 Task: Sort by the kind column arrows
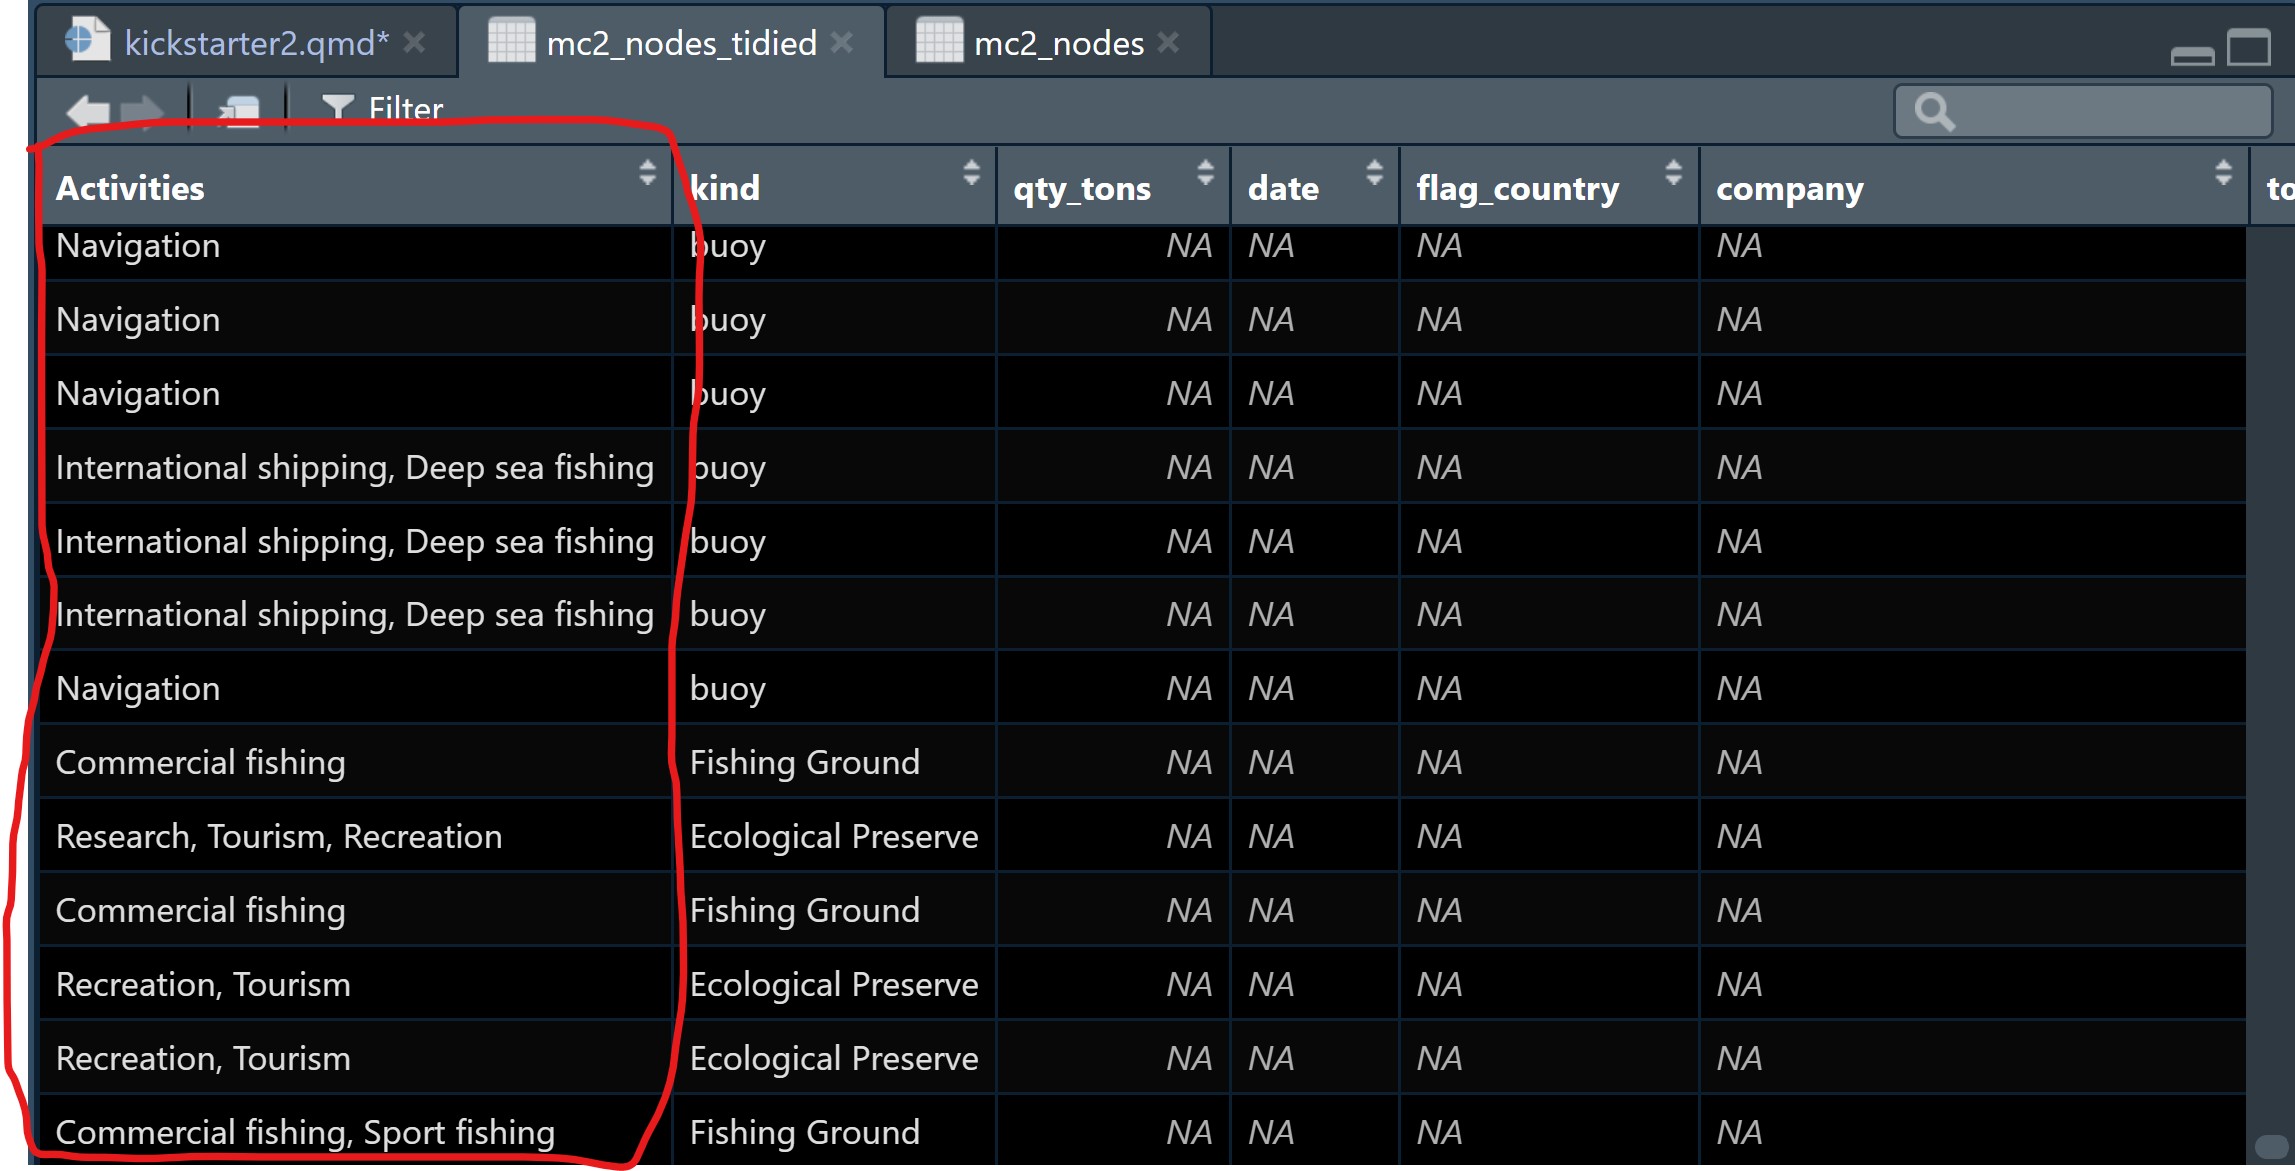pyautogui.click(x=971, y=172)
